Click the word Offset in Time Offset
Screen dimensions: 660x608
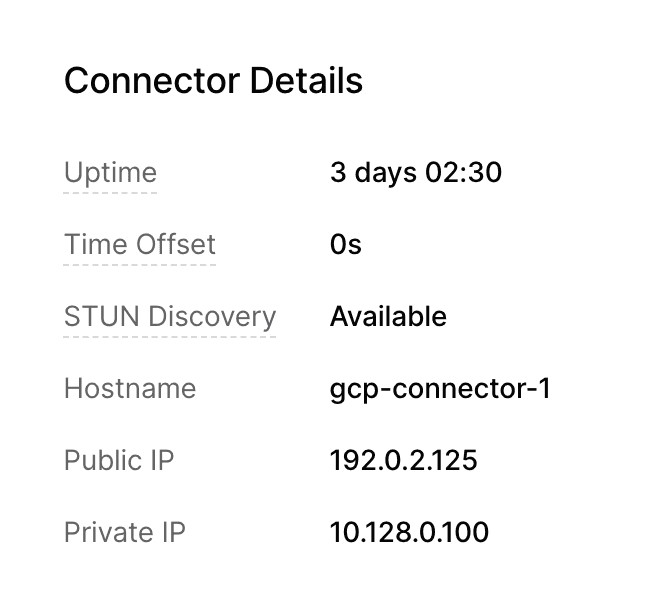click(176, 244)
